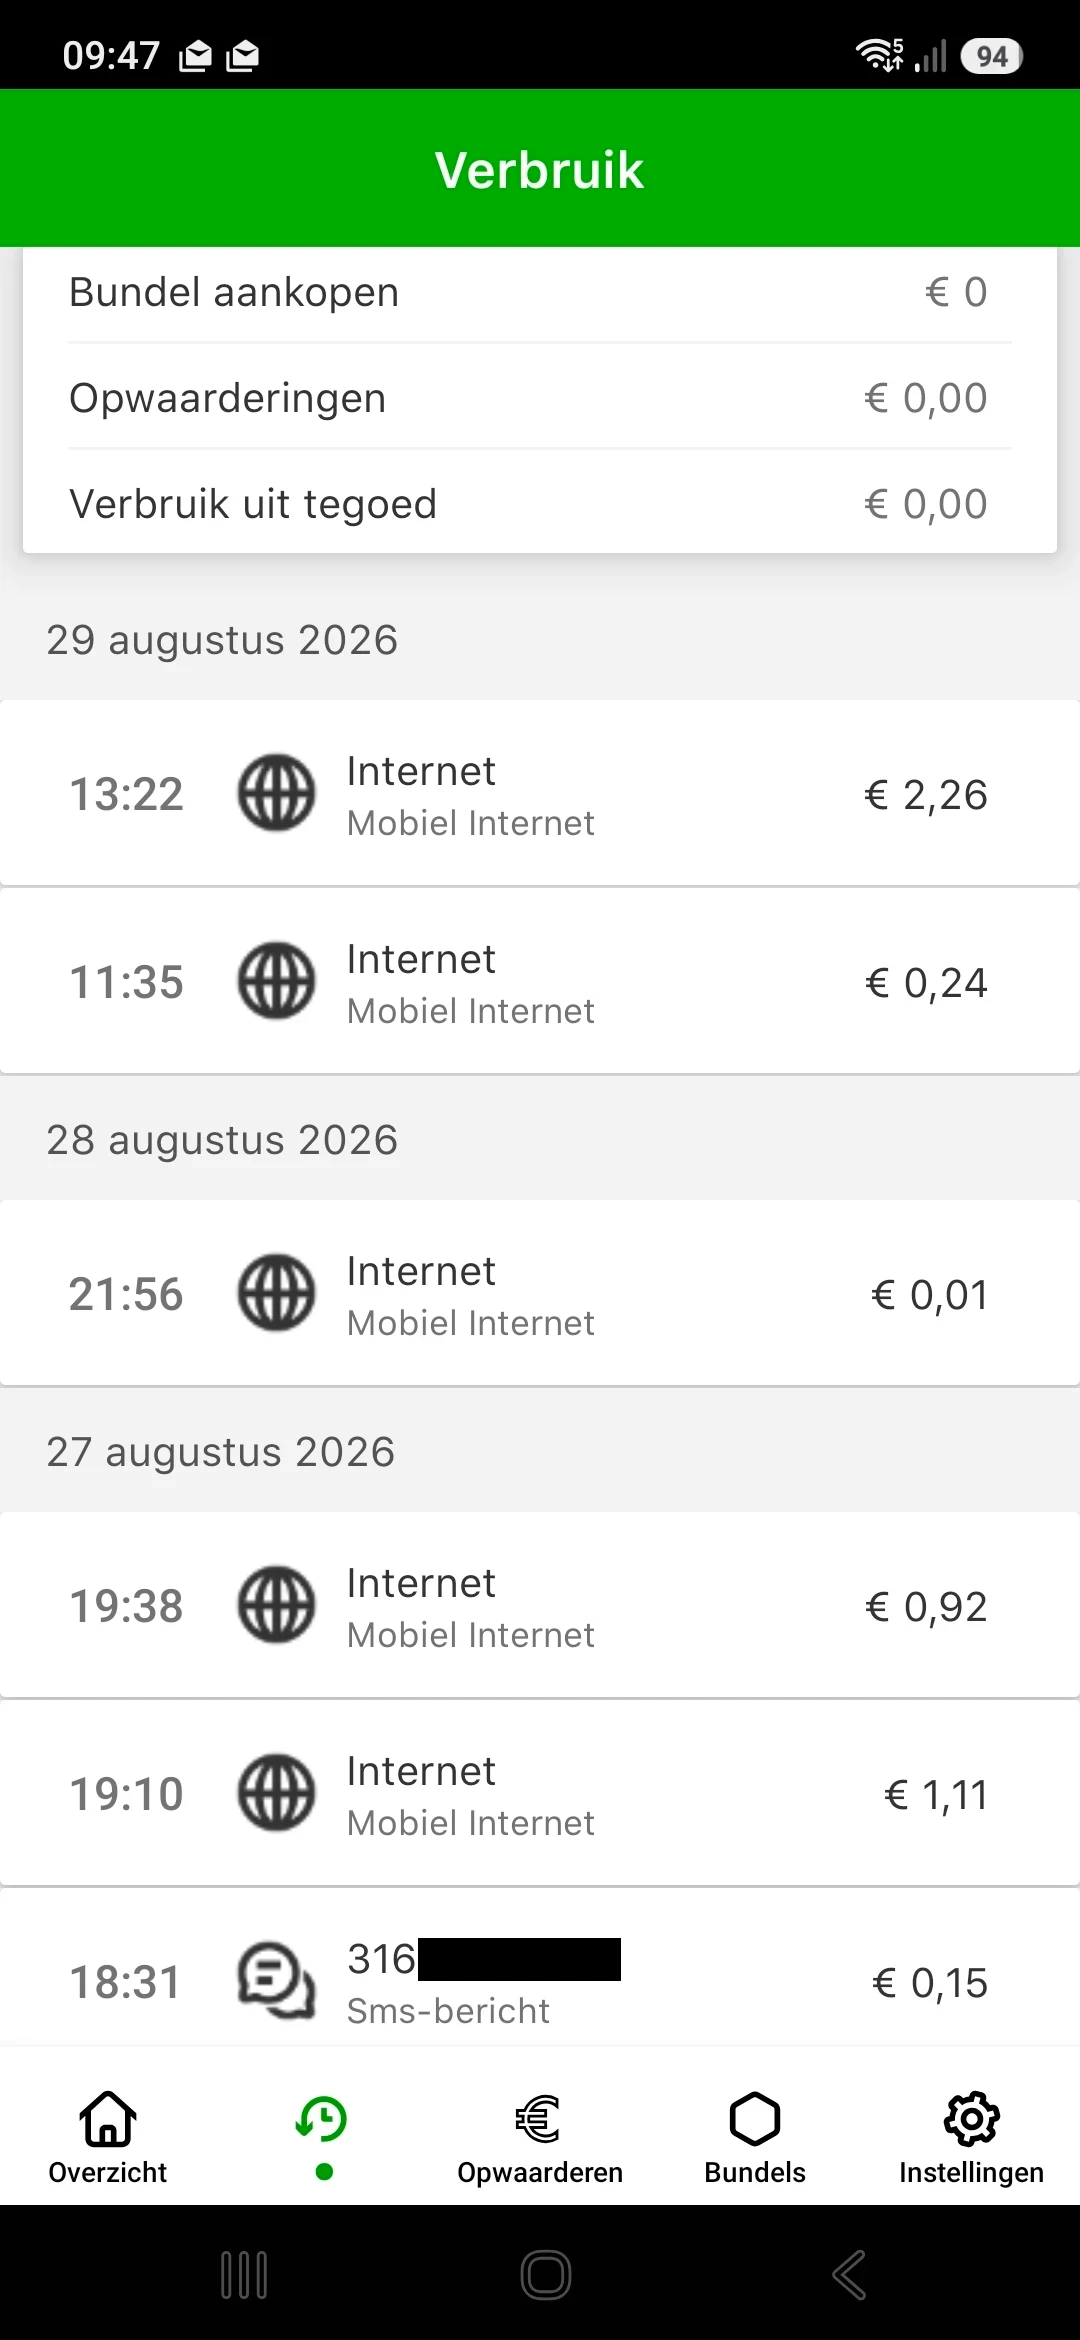1080x2340 pixels.
Task: Tap the Sms-bericht chat bubble icon
Action: 276,1981
